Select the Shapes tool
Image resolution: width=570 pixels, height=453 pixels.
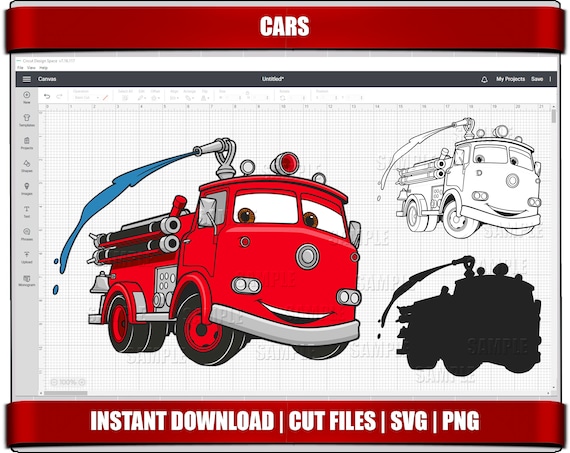[x=27, y=166]
